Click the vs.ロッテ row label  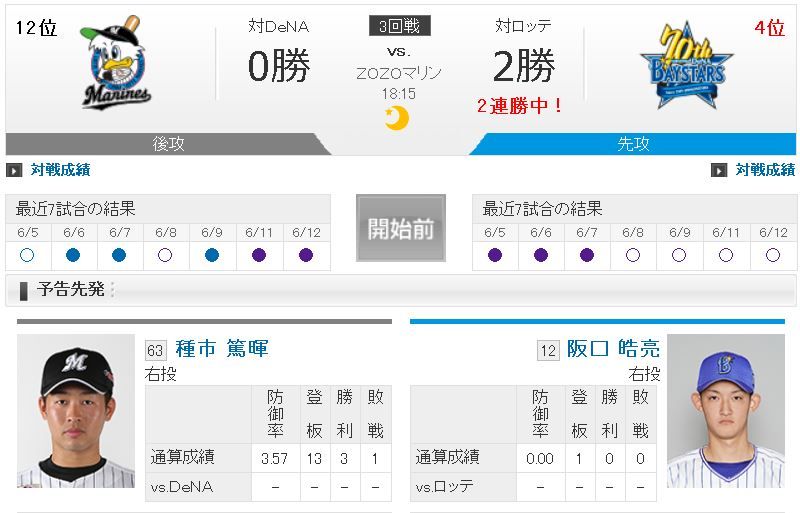(444, 486)
